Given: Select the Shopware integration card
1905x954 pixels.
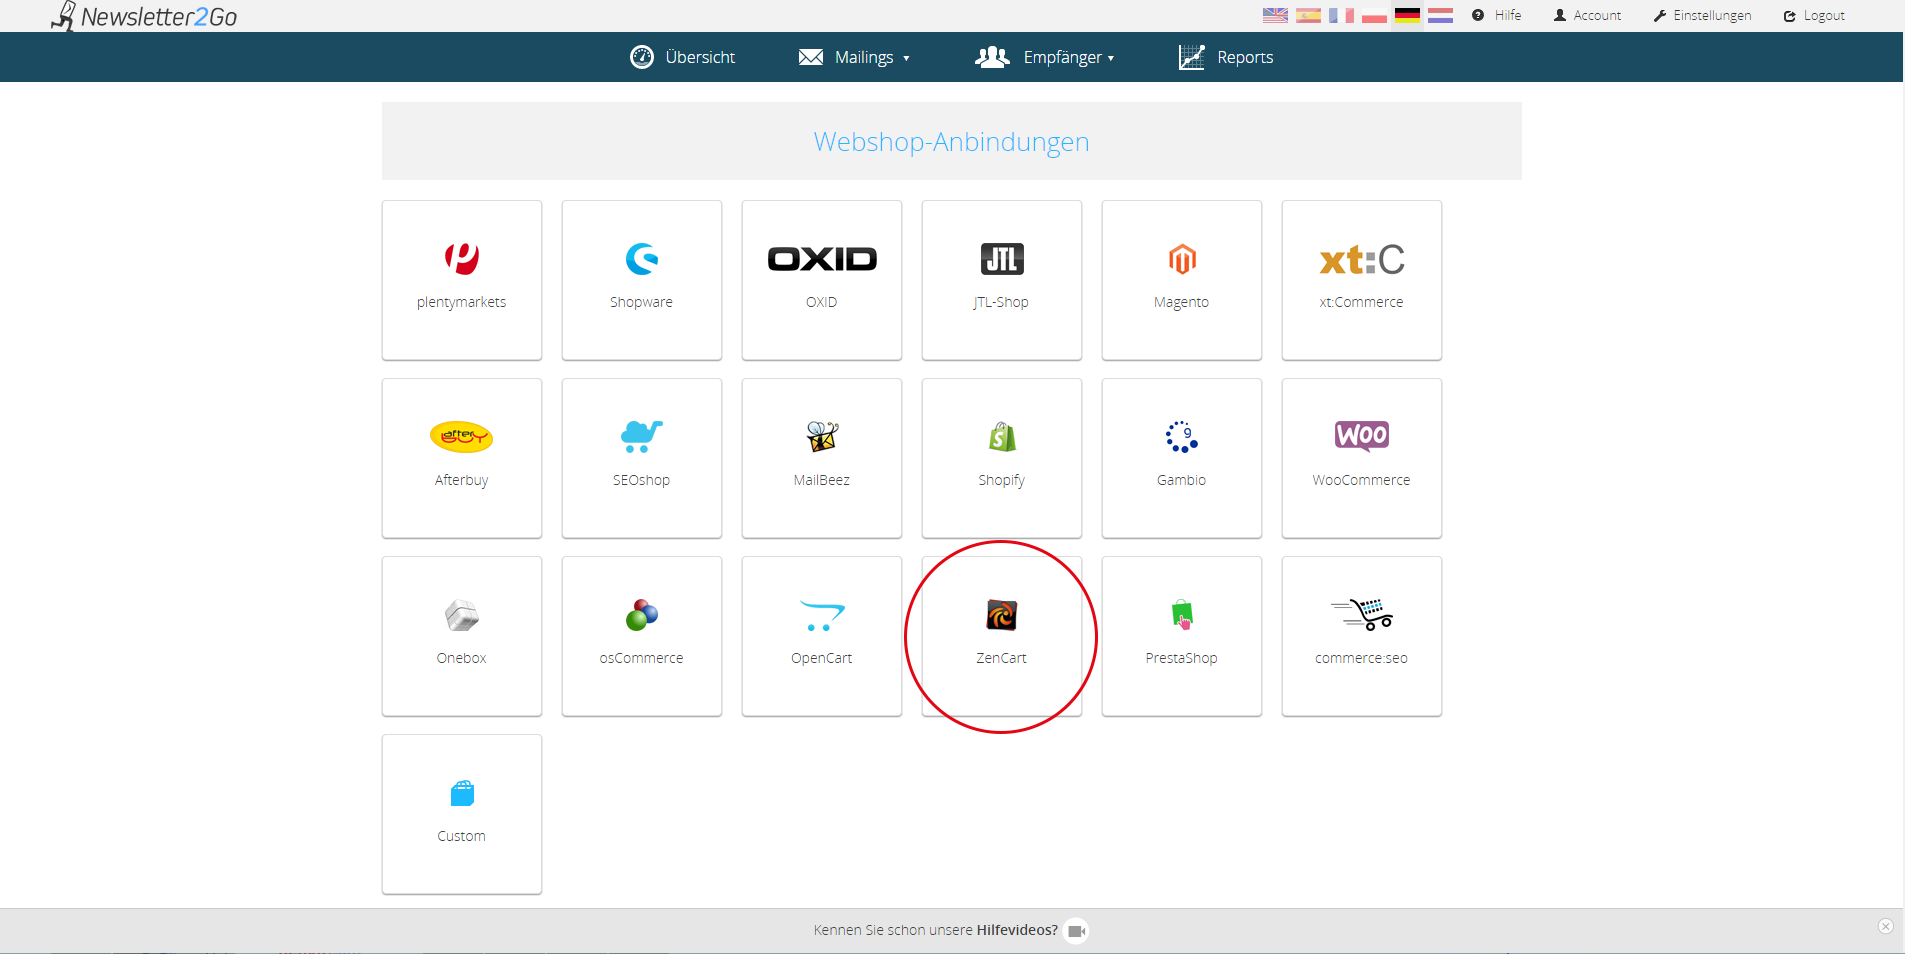Looking at the screenshot, I should (x=642, y=280).
